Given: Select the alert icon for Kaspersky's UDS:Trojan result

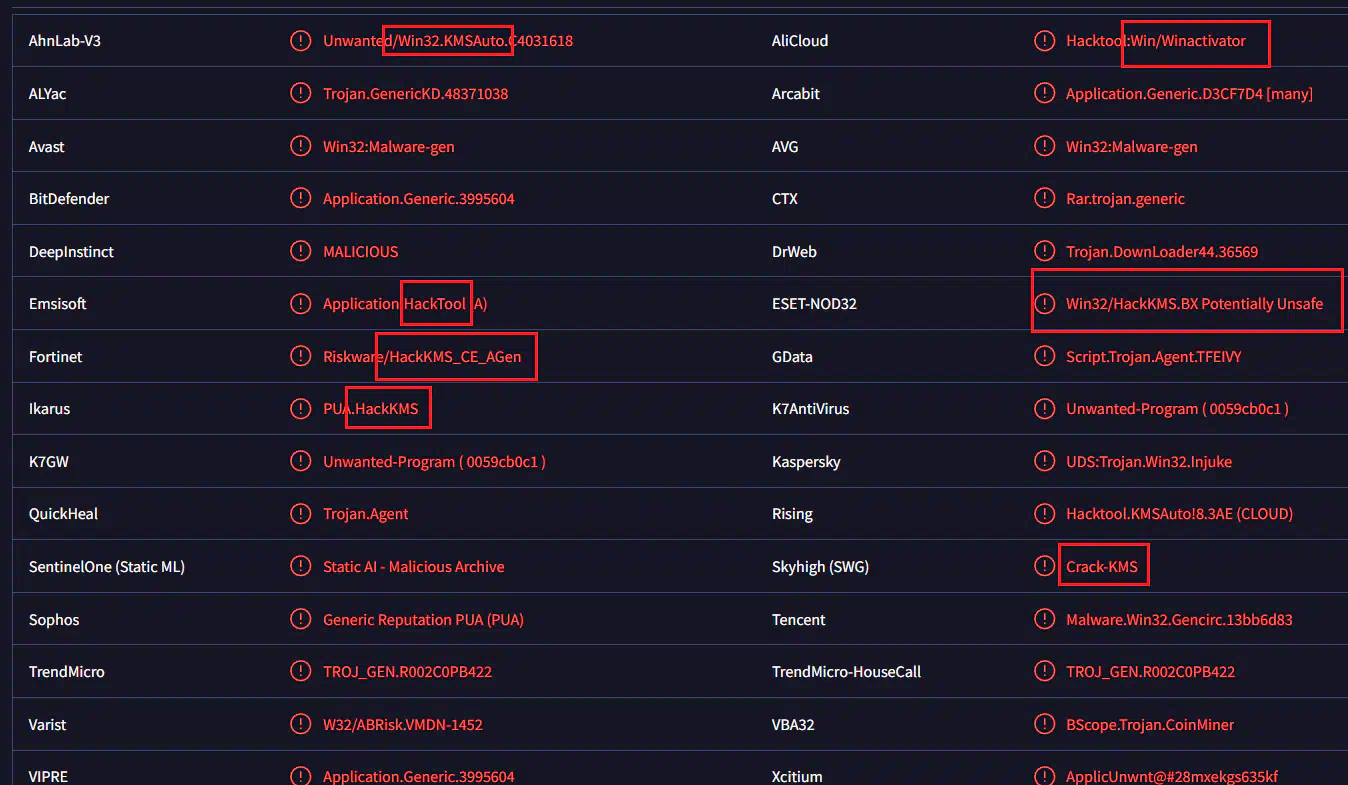Looking at the screenshot, I should [1044, 462].
